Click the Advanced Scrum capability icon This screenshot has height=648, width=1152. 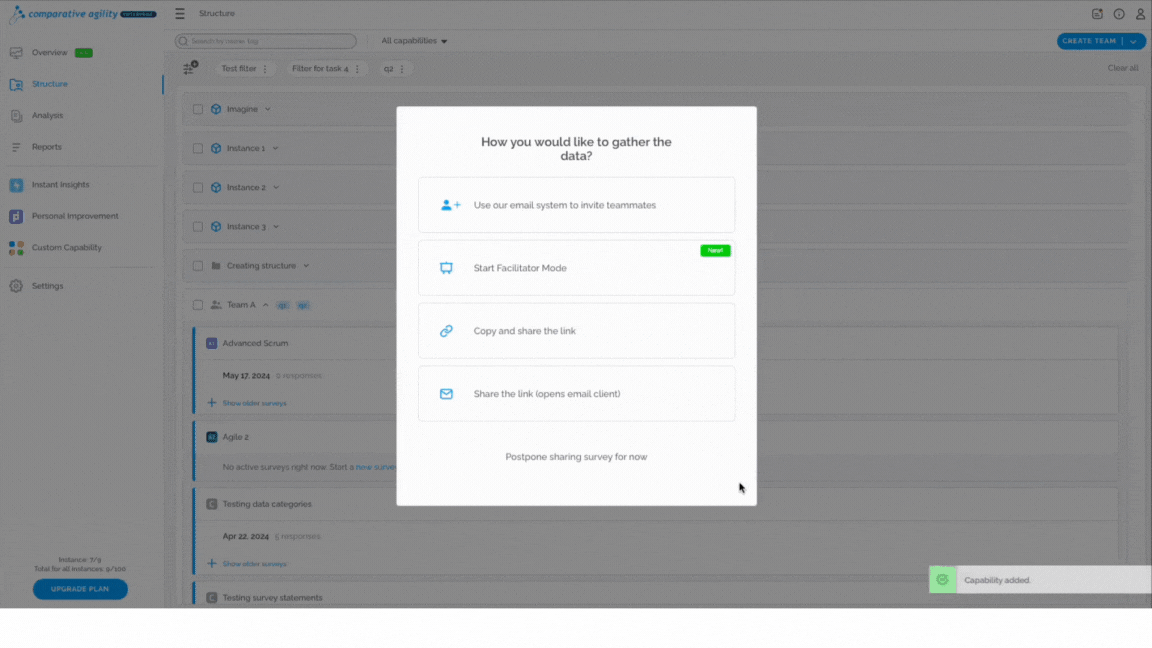click(x=212, y=343)
